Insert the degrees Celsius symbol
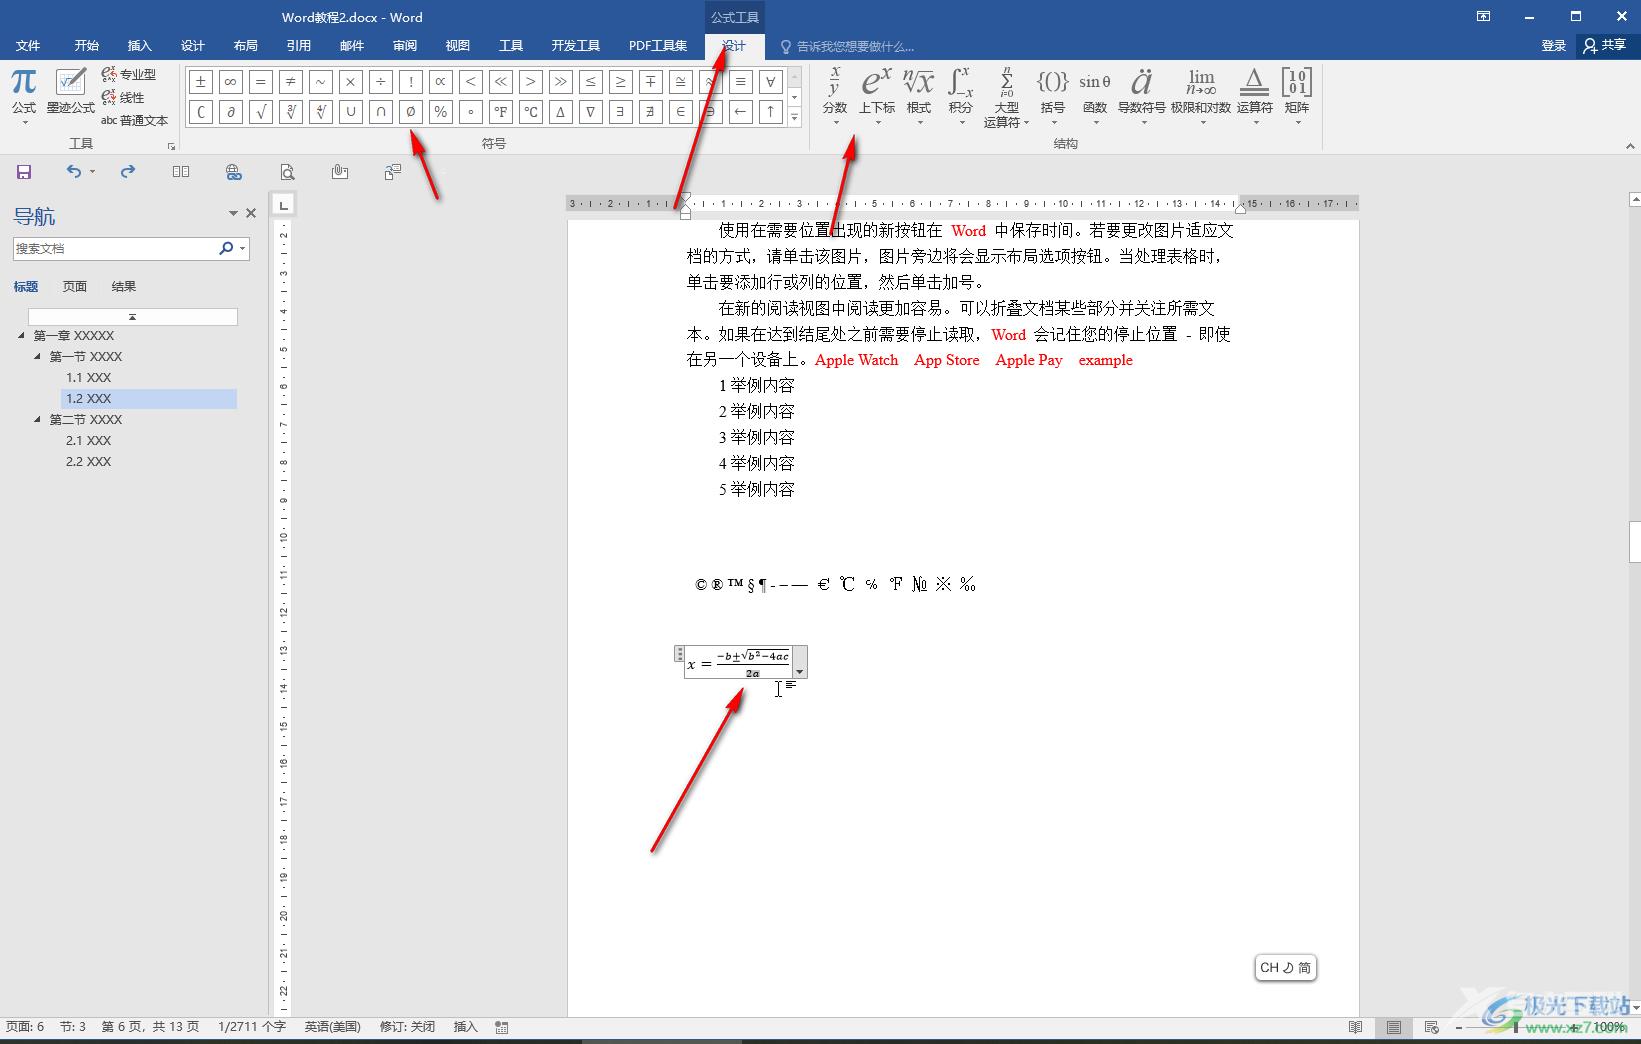 (531, 112)
